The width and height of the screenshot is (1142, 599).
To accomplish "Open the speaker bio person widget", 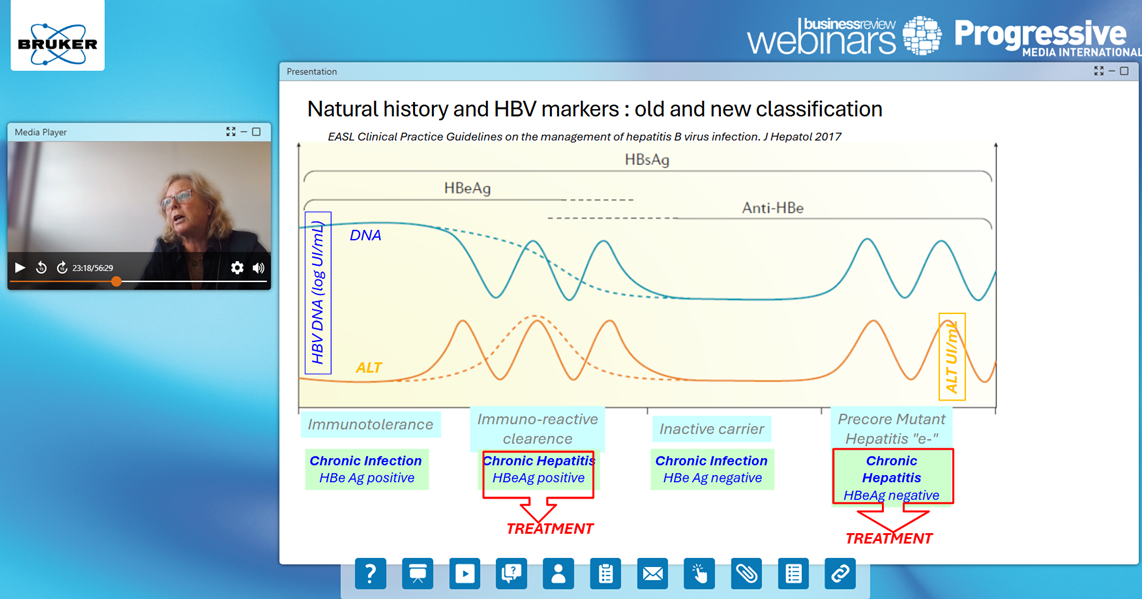I will 558,574.
